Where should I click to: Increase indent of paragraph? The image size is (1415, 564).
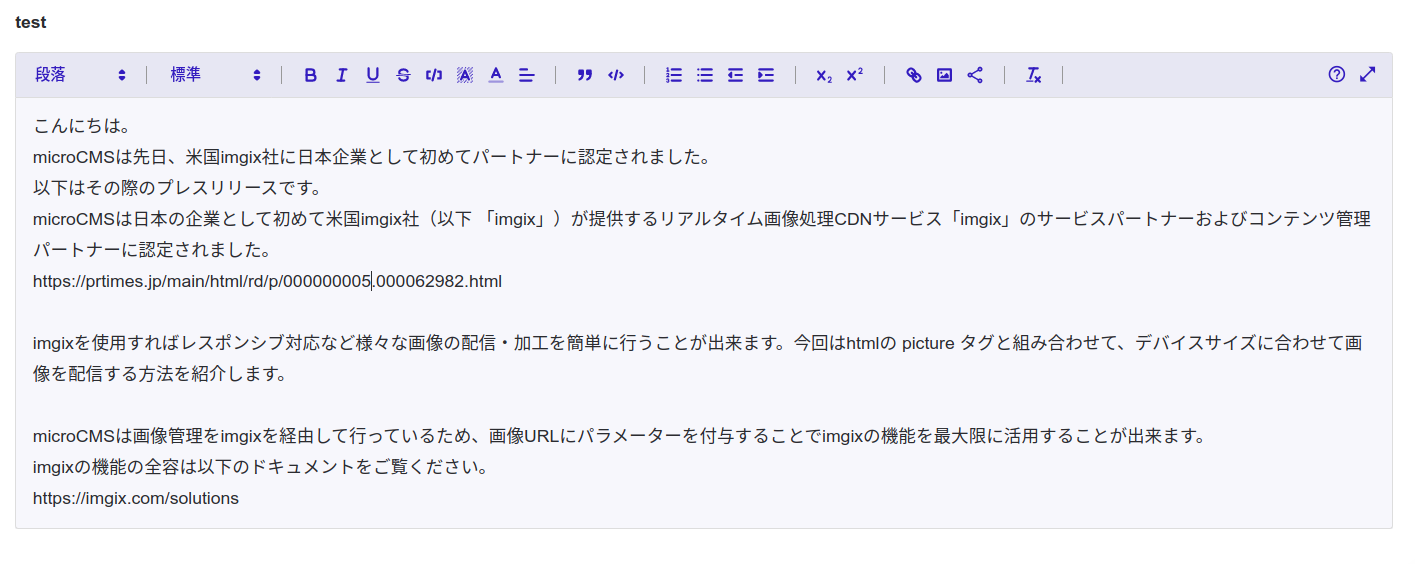click(x=766, y=75)
